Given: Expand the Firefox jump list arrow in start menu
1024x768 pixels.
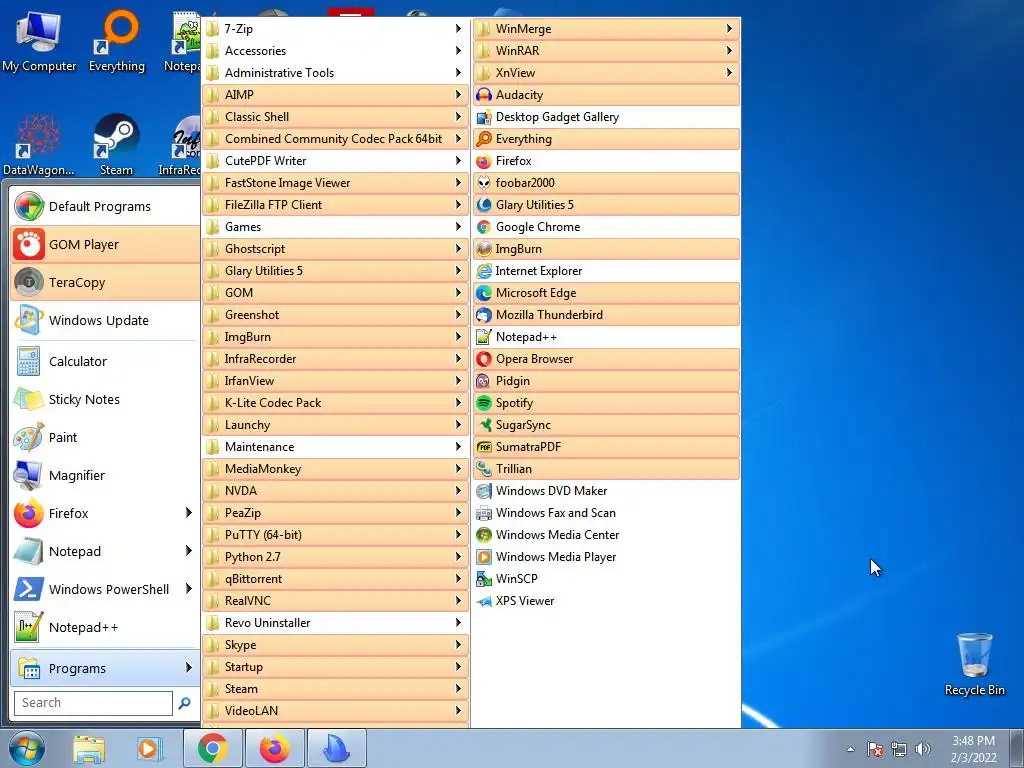Looking at the screenshot, I should click(188, 513).
